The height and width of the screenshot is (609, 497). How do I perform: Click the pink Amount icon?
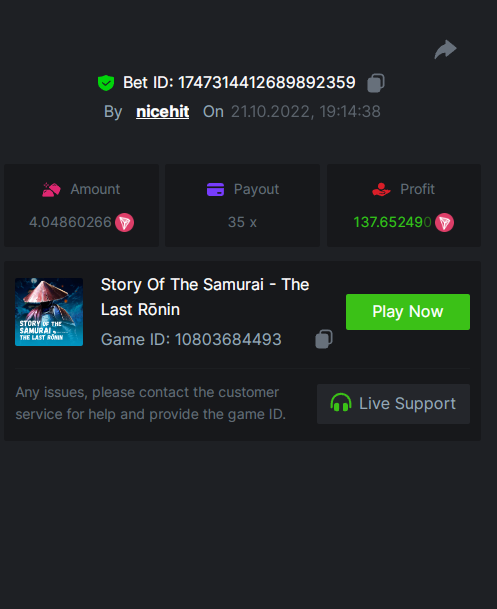pyautogui.click(x=51, y=190)
